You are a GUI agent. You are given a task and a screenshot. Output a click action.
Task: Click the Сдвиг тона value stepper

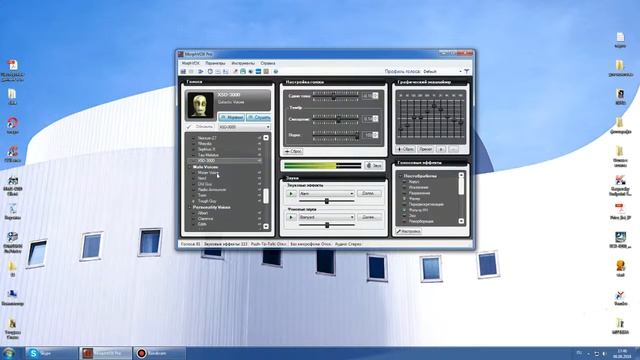point(376,96)
